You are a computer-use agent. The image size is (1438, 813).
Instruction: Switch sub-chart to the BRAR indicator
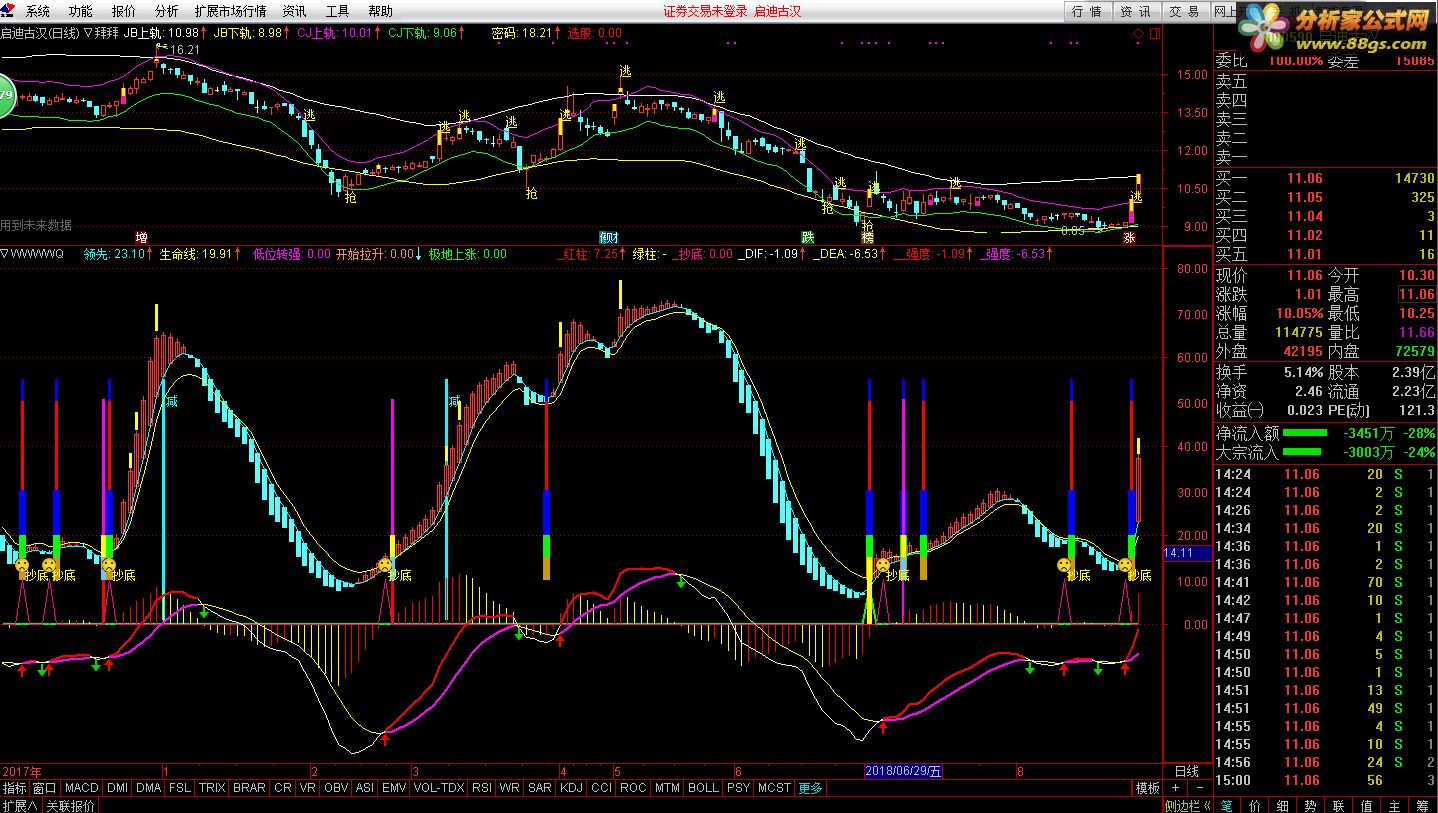pos(249,788)
